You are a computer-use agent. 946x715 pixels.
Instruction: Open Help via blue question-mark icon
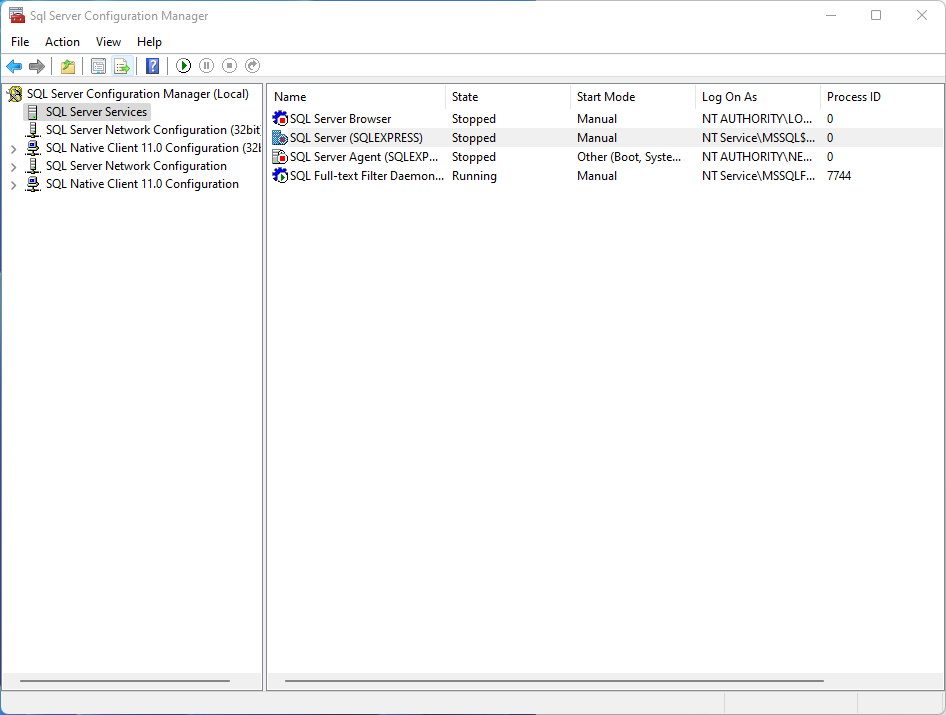point(153,66)
